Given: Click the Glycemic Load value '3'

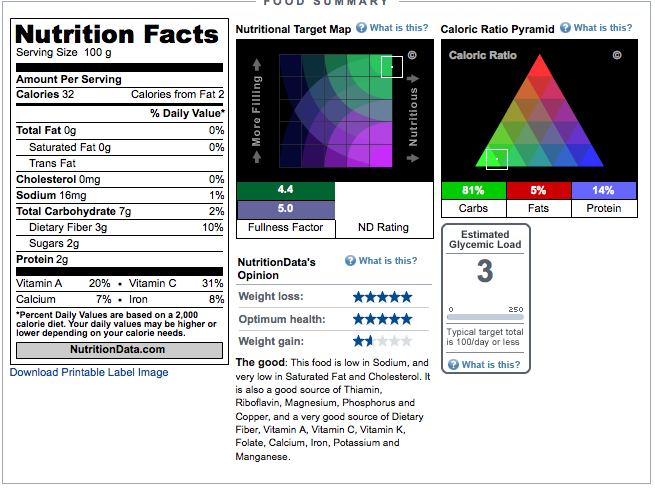Looking at the screenshot, I should tap(485, 271).
